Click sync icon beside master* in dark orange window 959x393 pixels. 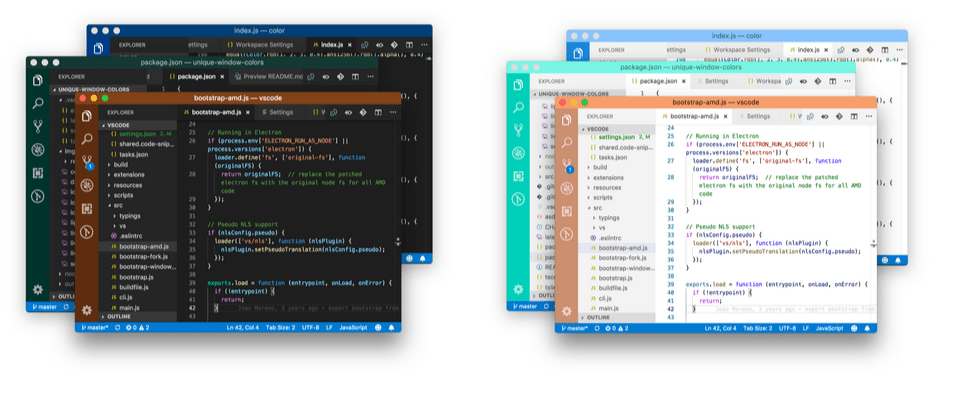(x=117, y=328)
